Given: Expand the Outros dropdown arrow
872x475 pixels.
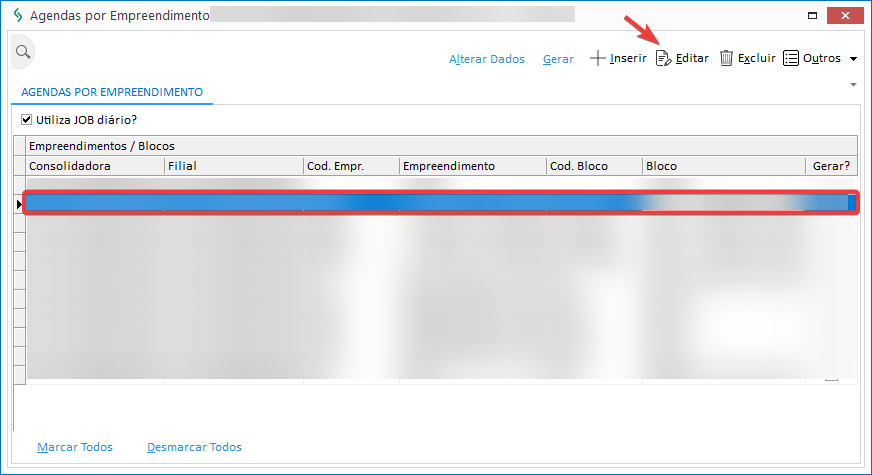Looking at the screenshot, I should (853, 59).
